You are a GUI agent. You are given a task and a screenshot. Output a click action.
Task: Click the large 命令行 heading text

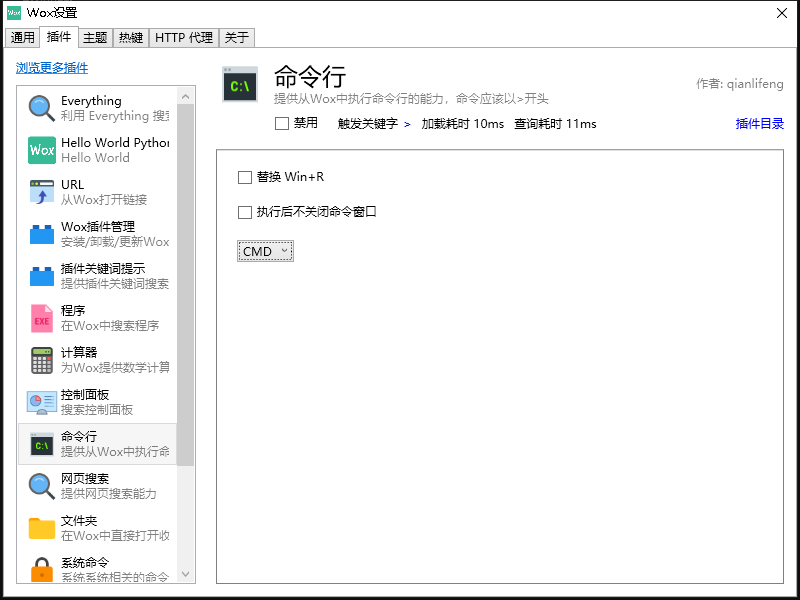coord(310,77)
